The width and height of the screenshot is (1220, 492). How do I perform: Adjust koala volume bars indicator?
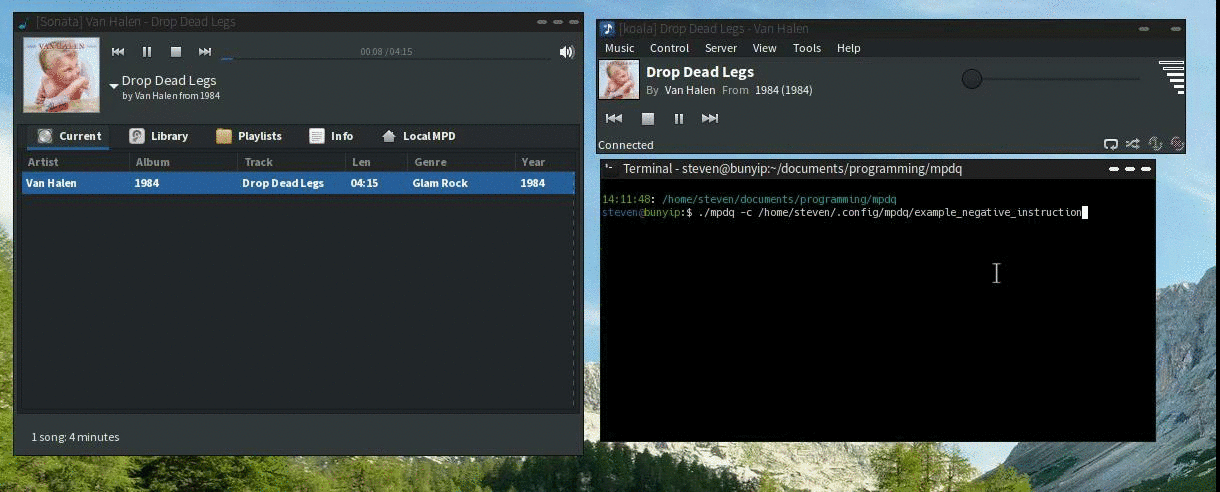[x=1172, y=78]
